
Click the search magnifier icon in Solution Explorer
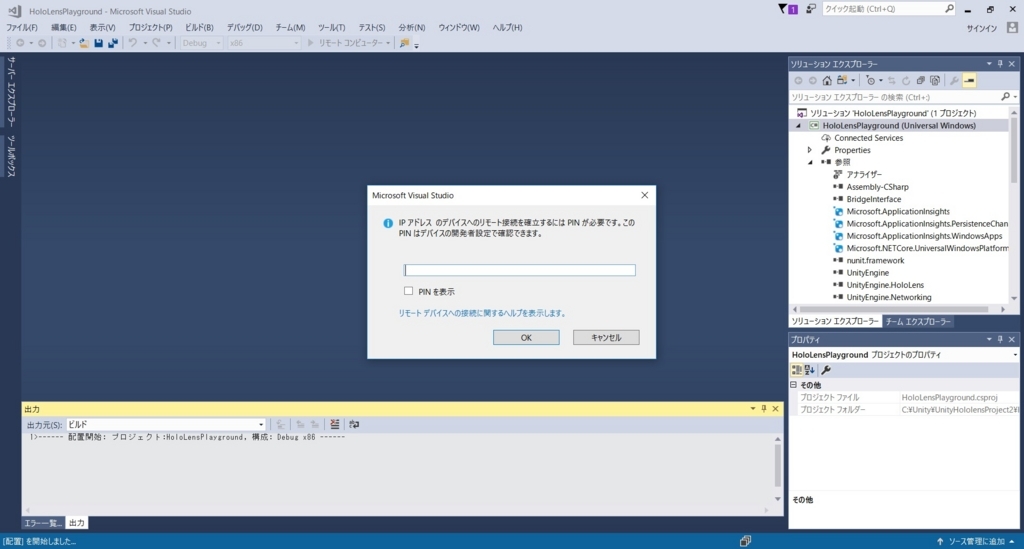tap(1006, 97)
